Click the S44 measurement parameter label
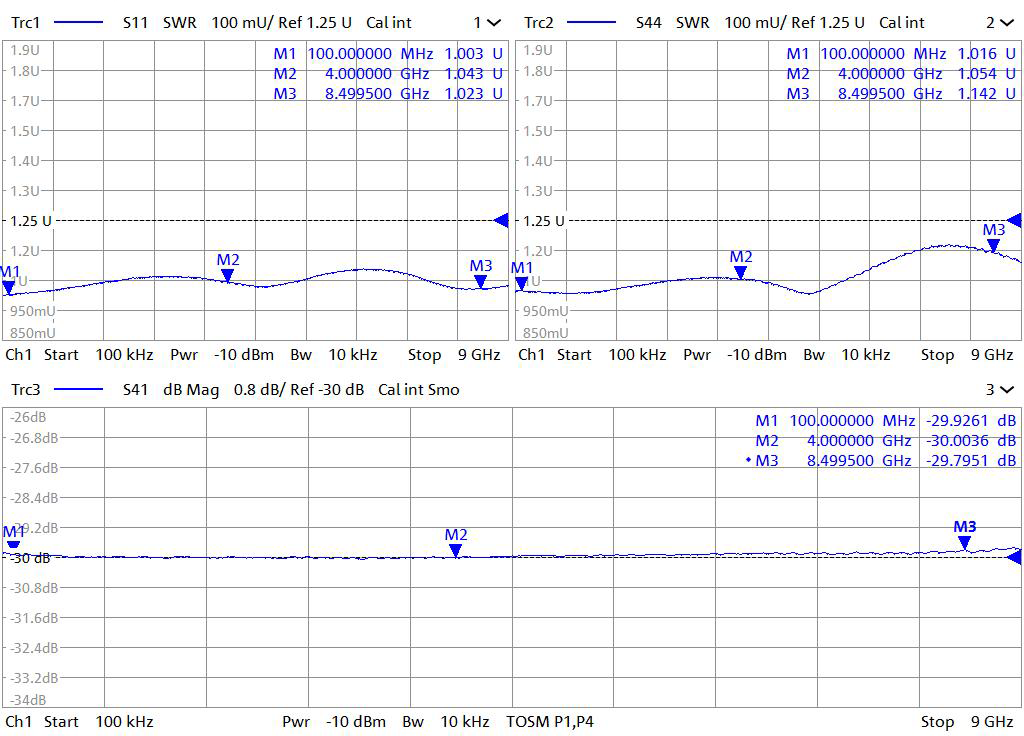Image resolution: width=1024 pixels, height=736 pixels. (x=648, y=22)
